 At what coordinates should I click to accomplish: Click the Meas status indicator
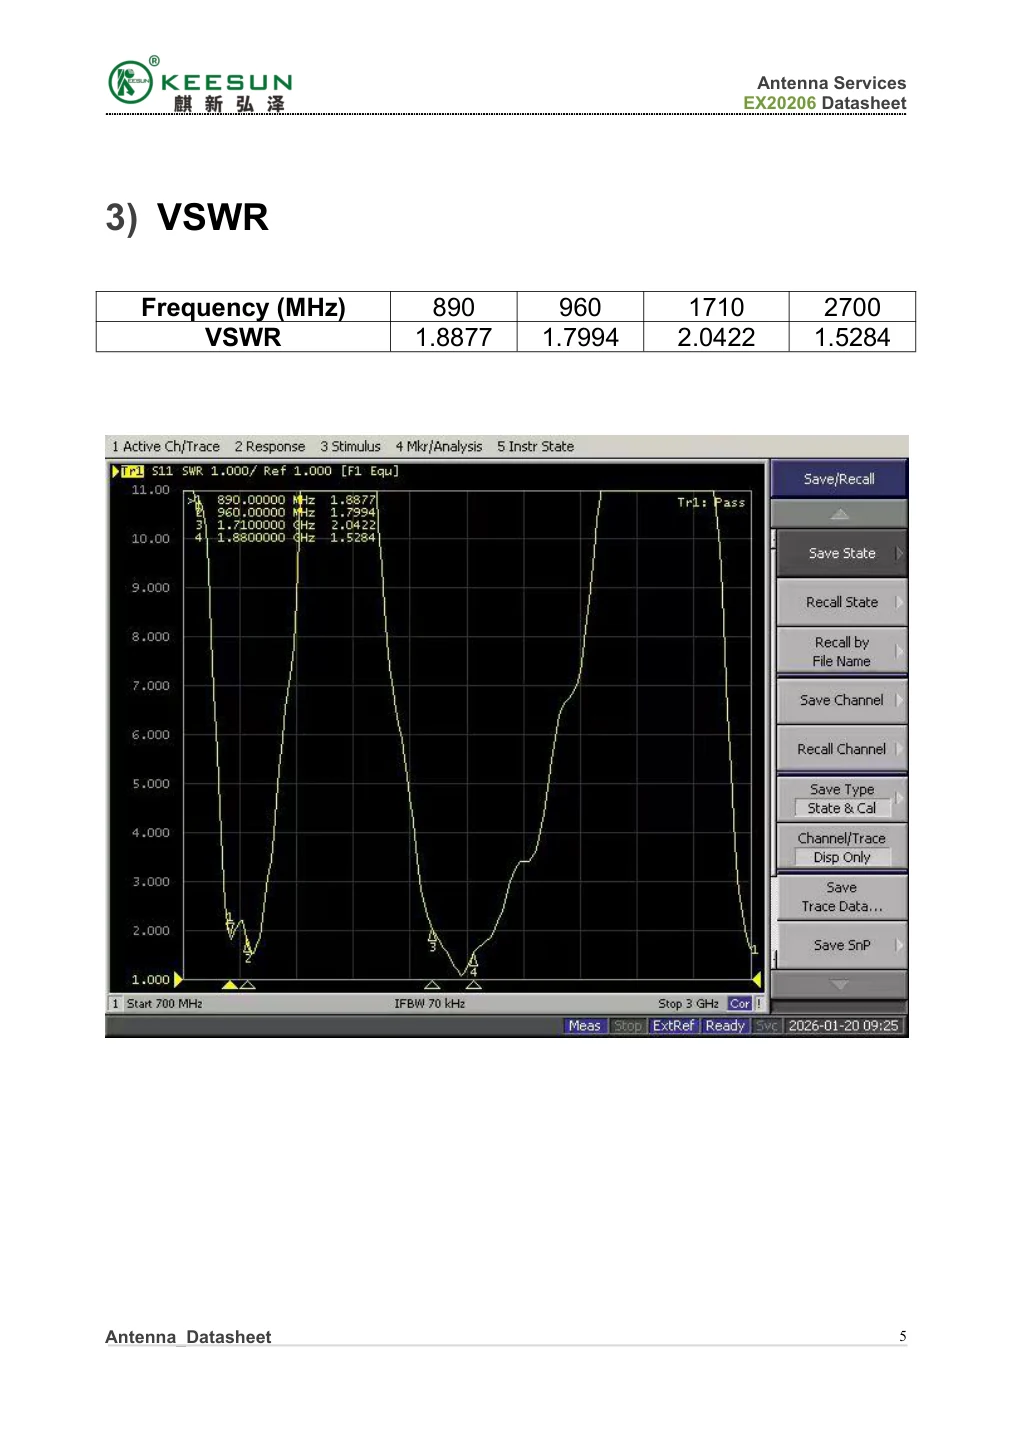[x=585, y=1026]
